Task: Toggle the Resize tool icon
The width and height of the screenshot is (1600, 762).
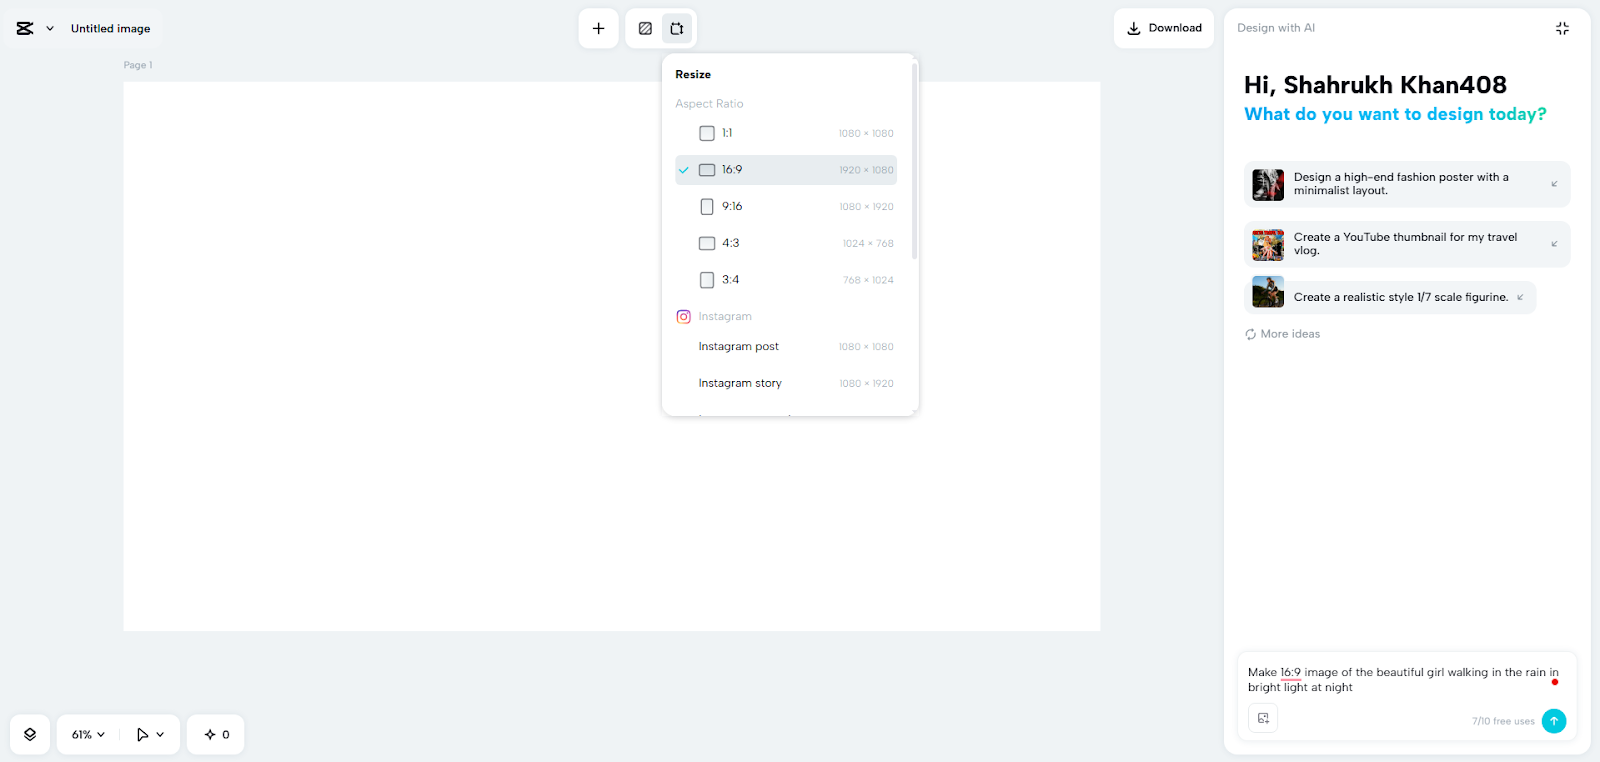Action: 677,29
